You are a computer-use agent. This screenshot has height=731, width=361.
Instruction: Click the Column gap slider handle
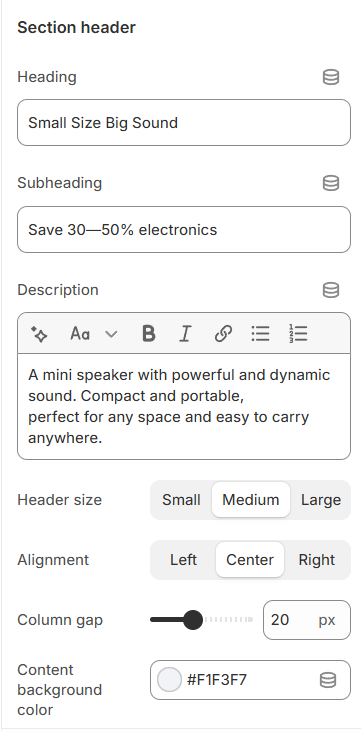click(x=192, y=620)
